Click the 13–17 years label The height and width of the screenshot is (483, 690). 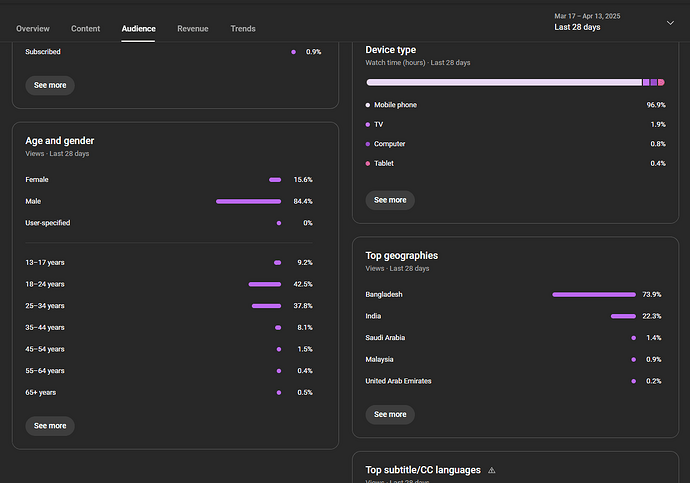45,263
